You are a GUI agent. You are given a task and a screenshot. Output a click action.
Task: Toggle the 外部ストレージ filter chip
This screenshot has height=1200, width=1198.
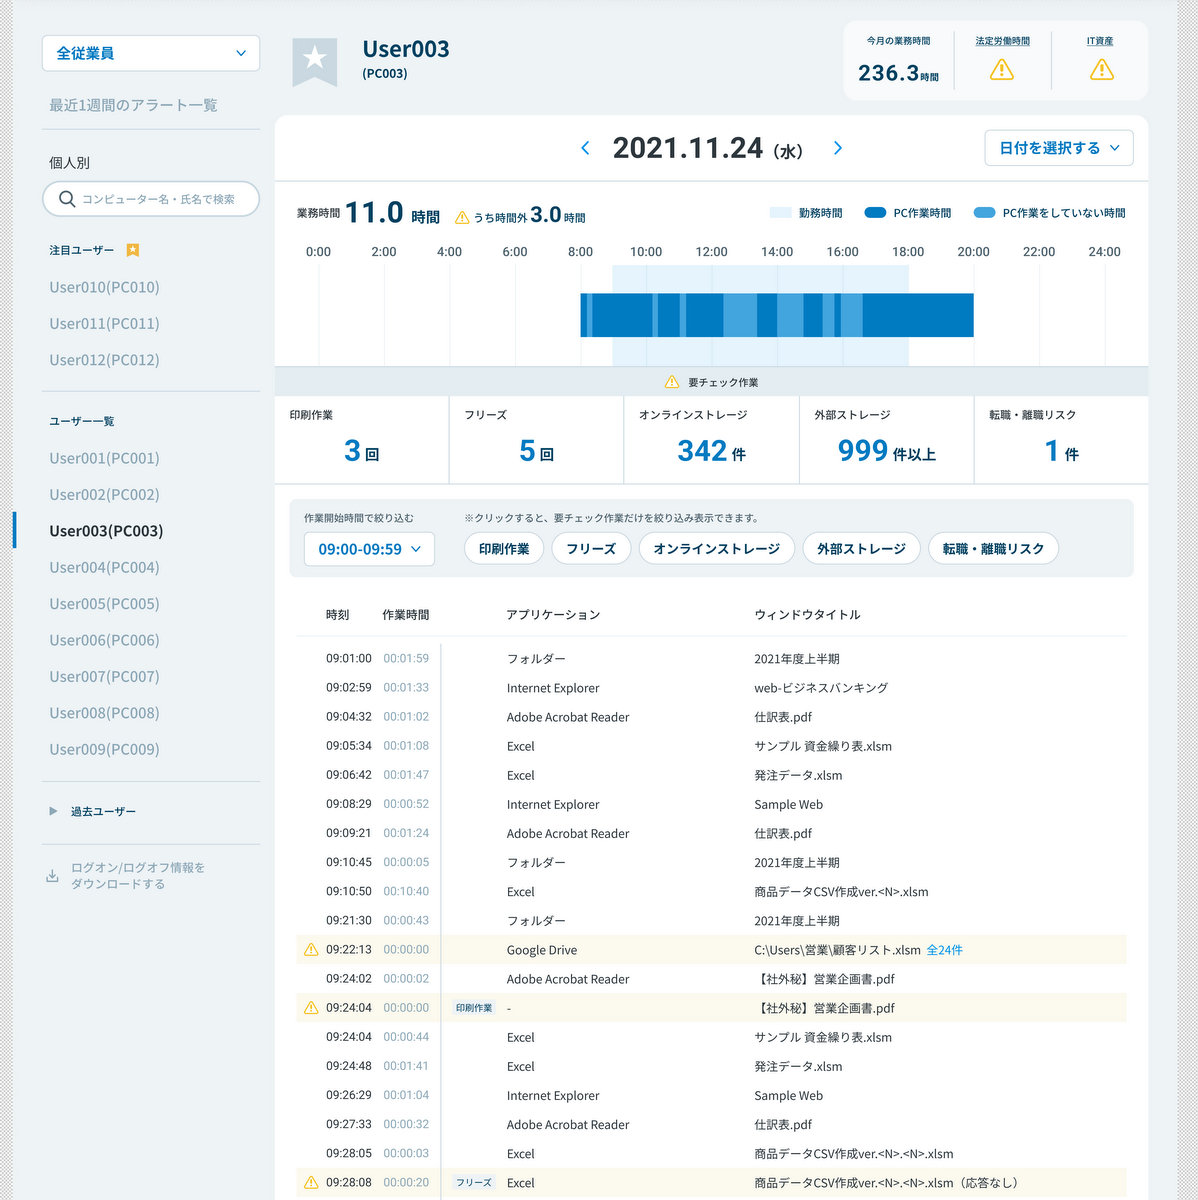(861, 549)
